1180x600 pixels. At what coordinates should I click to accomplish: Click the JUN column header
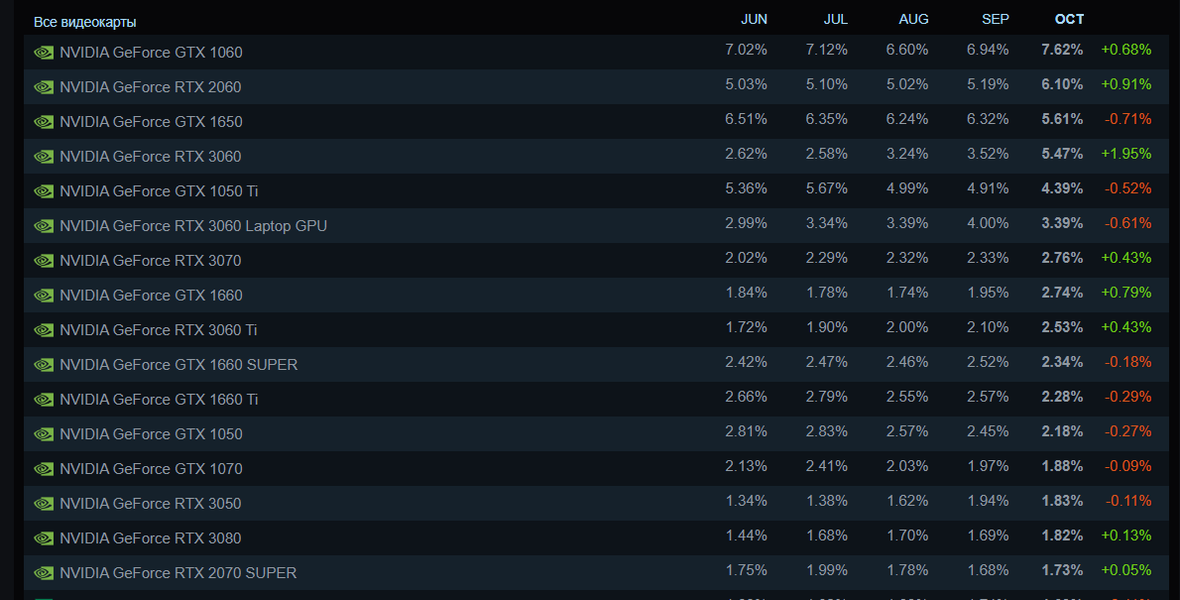pos(754,19)
